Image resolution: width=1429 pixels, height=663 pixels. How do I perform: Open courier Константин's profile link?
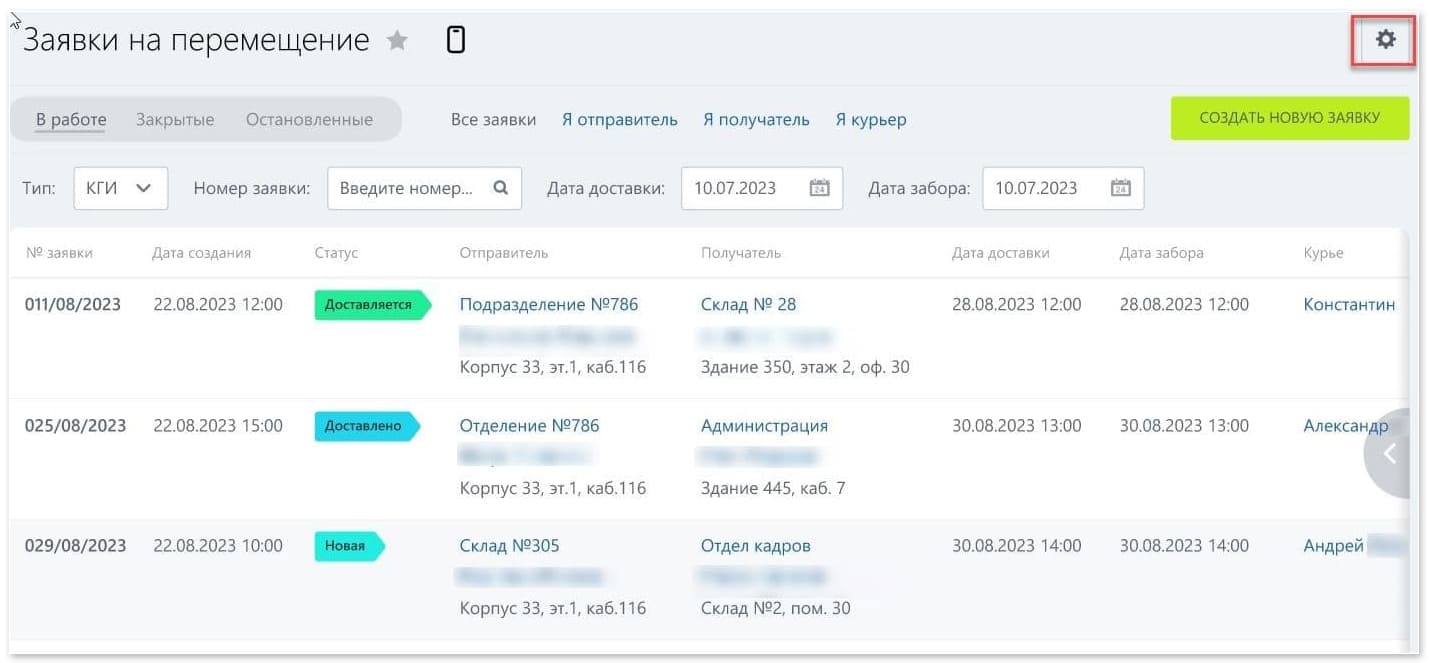[x=1348, y=304]
